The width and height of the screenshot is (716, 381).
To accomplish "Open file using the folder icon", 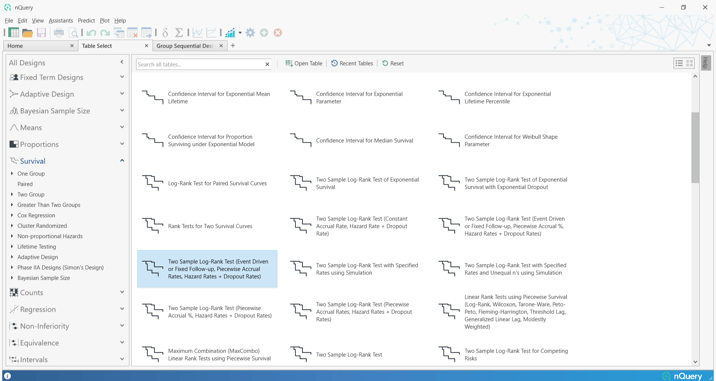I will 27,32.
